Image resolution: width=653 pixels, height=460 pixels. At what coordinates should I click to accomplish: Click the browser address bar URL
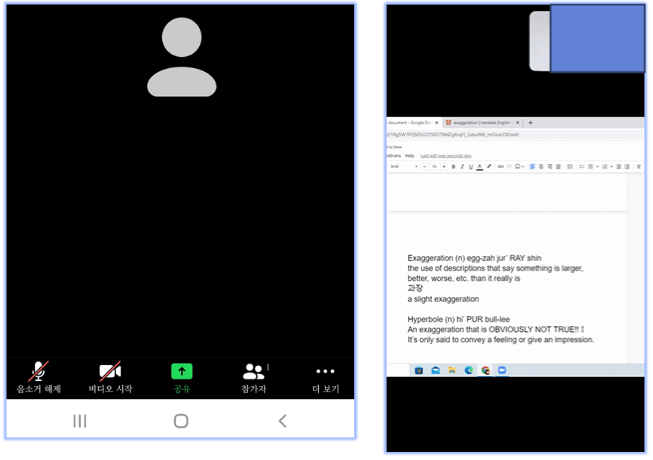pos(515,134)
